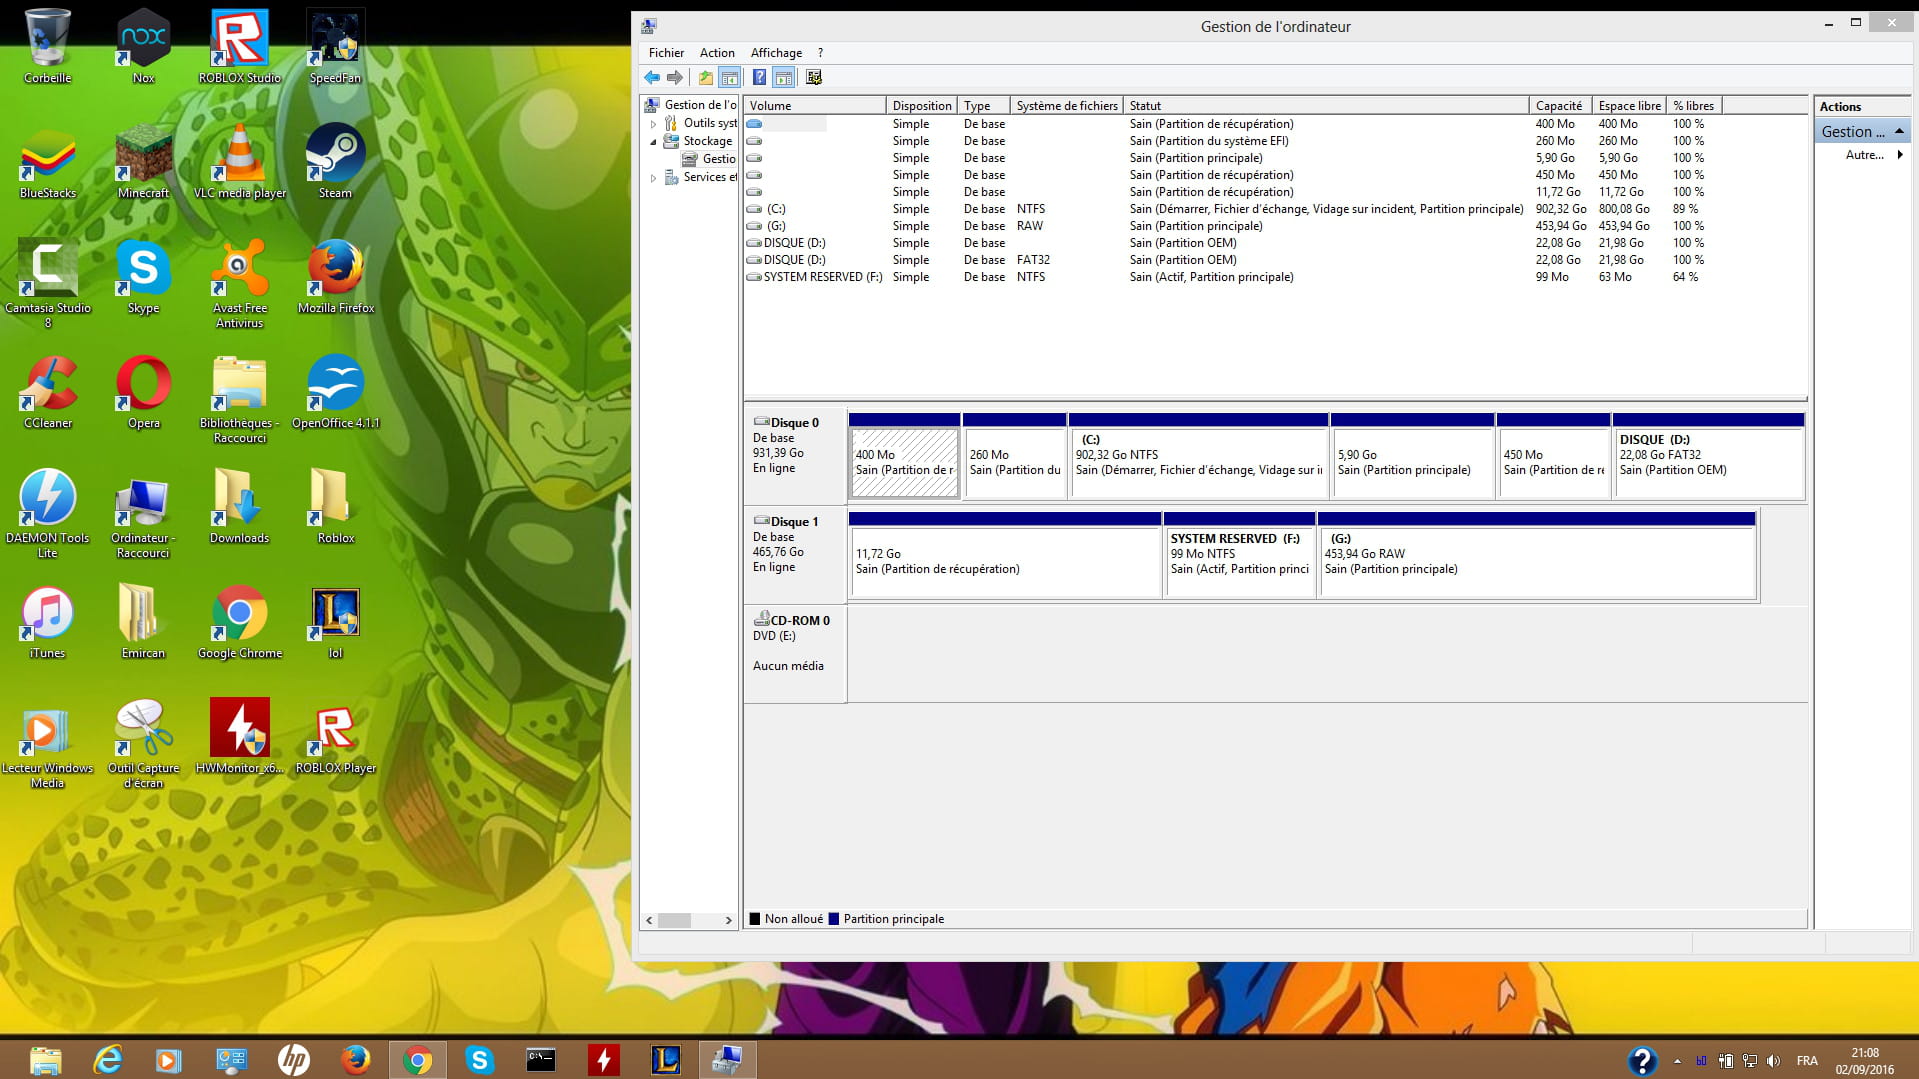This screenshot has width=1919, height=1079.
Task: Select the BlueStacks desktop icon
Action: click(x=47, y=162)
